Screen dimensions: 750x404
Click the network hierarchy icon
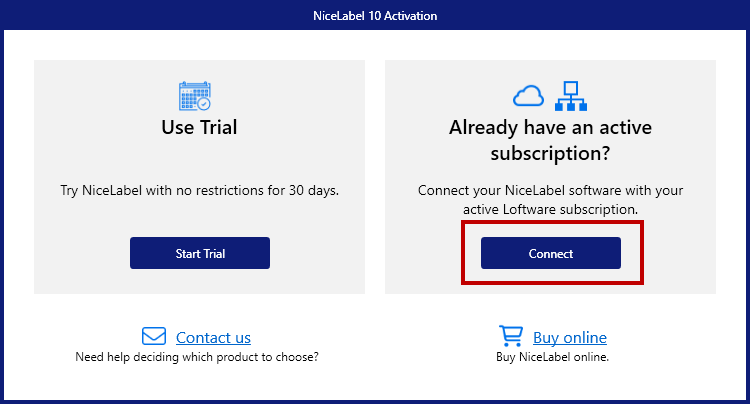coord(571,96)
